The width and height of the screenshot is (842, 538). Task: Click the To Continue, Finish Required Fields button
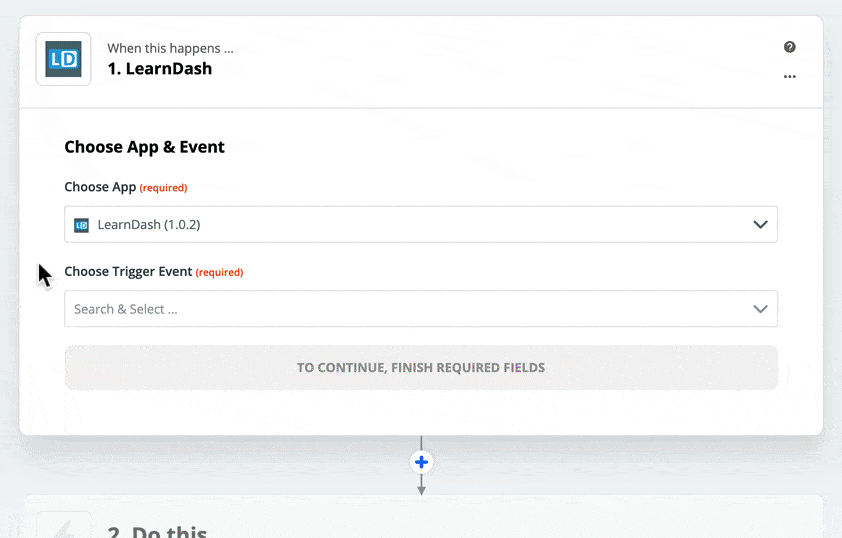click(x=421, y=368)
